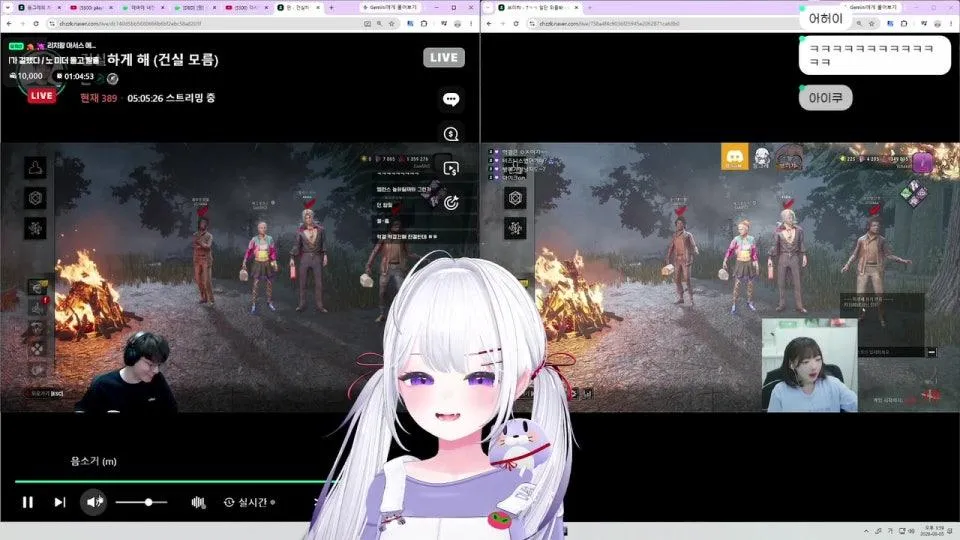This screenshot has height=540, width=960.
Task: Open the stream title '하게 해 (건실 모름)'
Action: click(163, 60)
